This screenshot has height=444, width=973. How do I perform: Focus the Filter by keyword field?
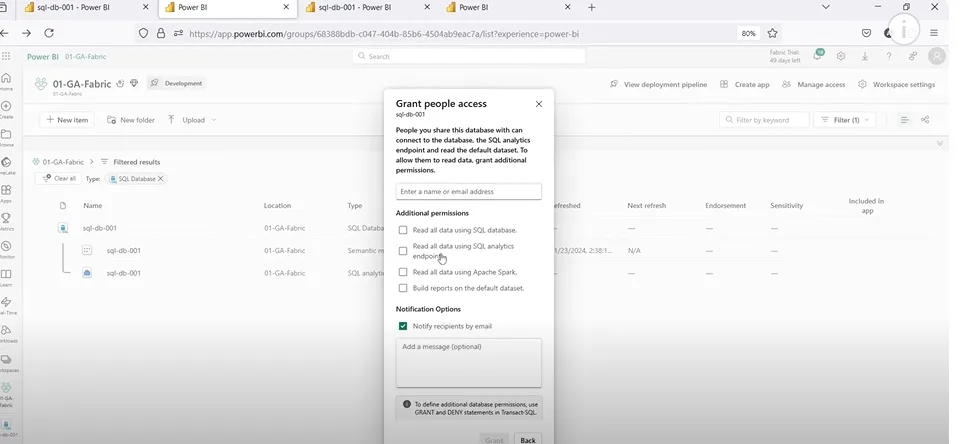764,120
